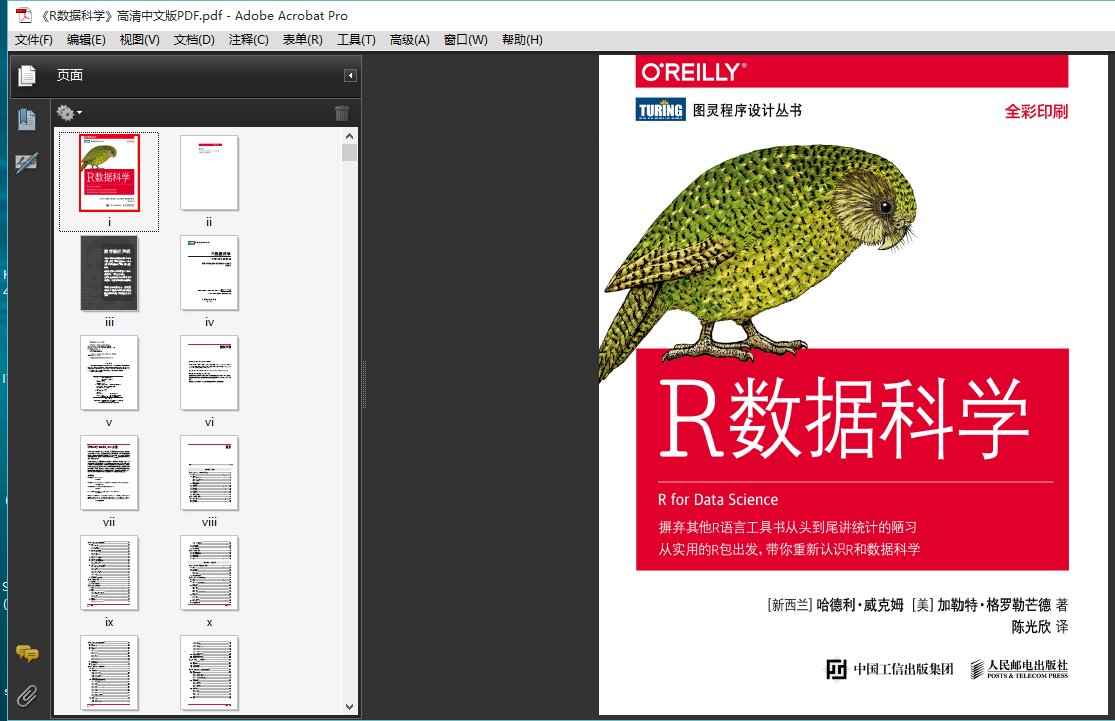
Task: Select page thumbnail vii
Action: pos(109,474)
